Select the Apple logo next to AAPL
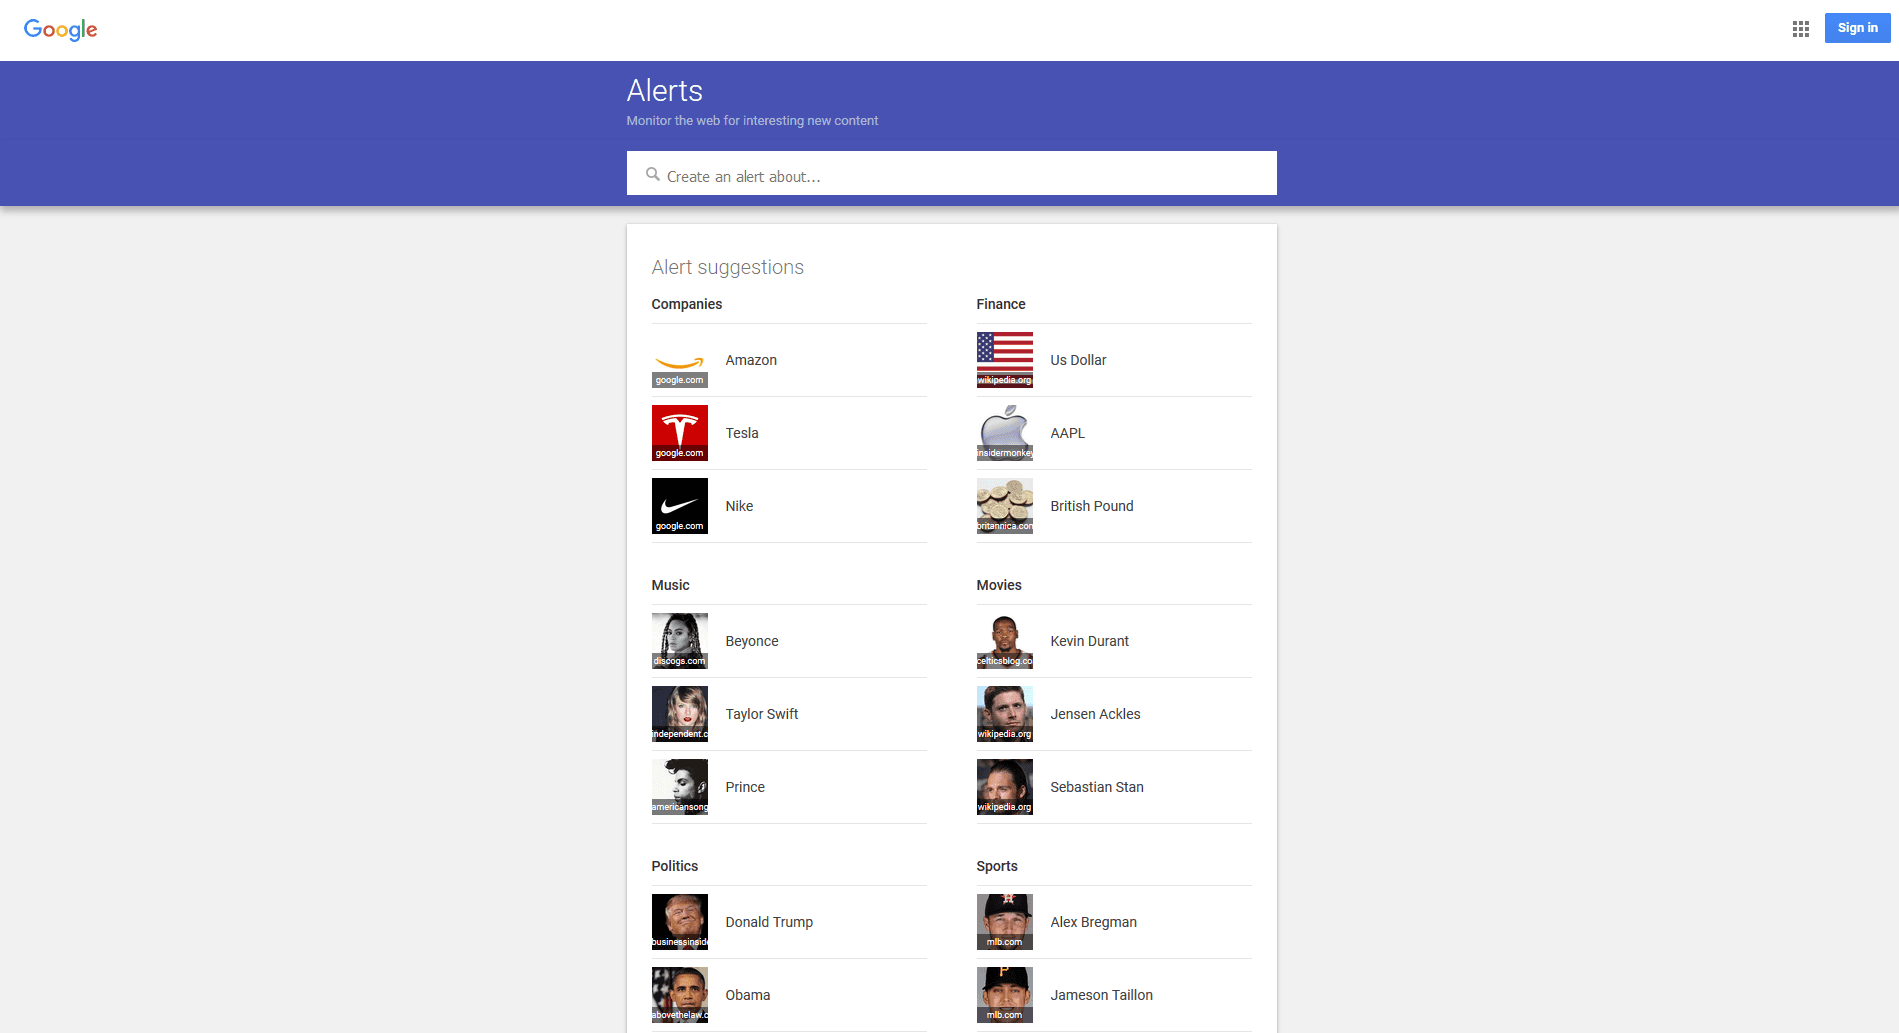The height and width of the screenshot is (1033, 1899). 1004,432
